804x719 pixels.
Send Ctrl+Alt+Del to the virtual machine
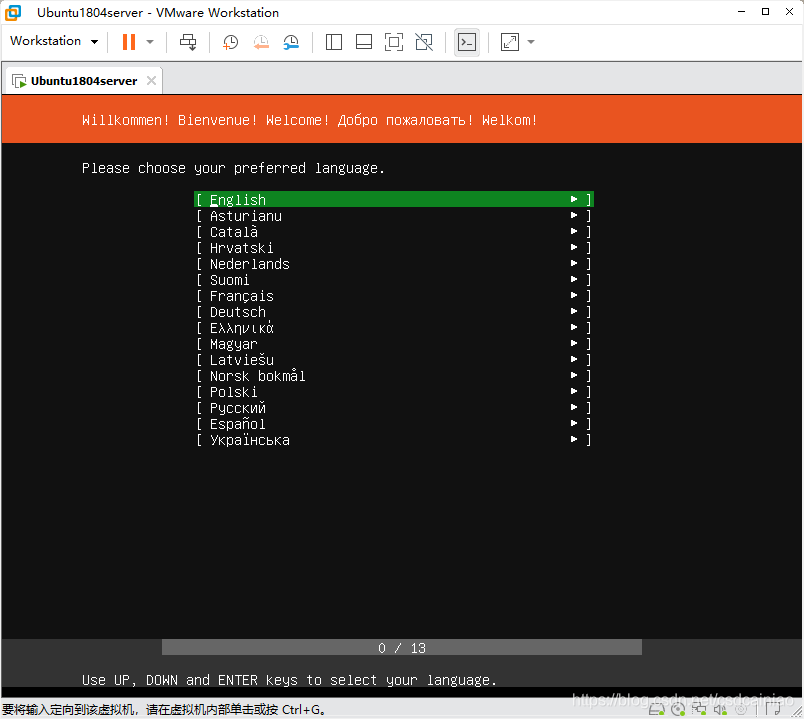188,42
